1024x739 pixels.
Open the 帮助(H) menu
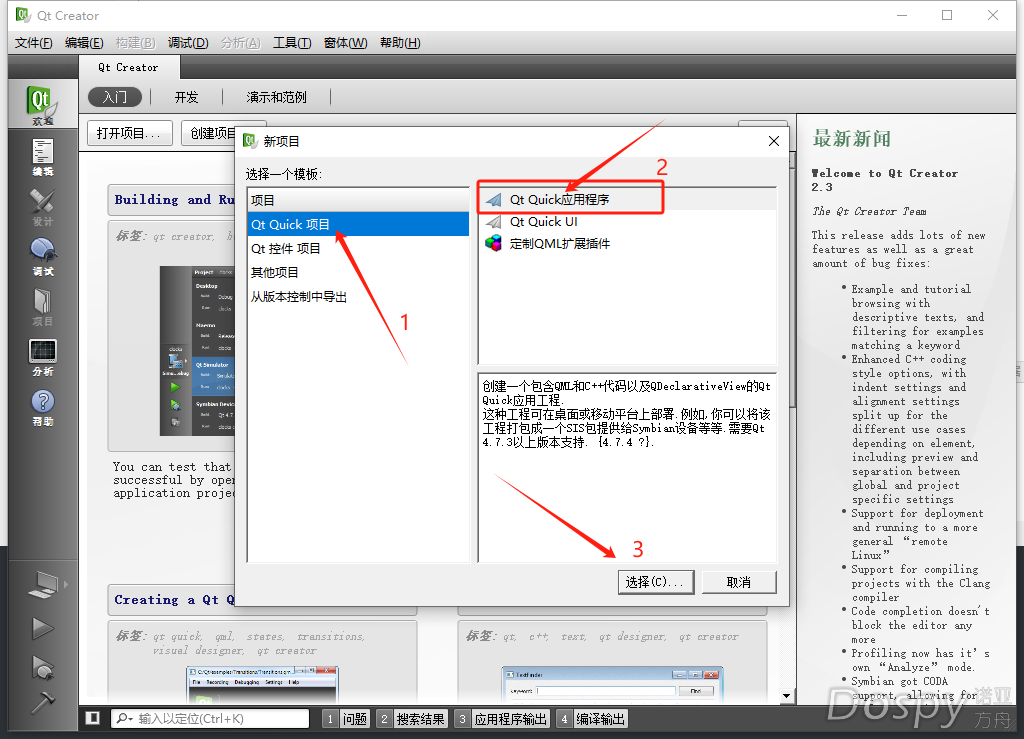(x=400, y=43)
